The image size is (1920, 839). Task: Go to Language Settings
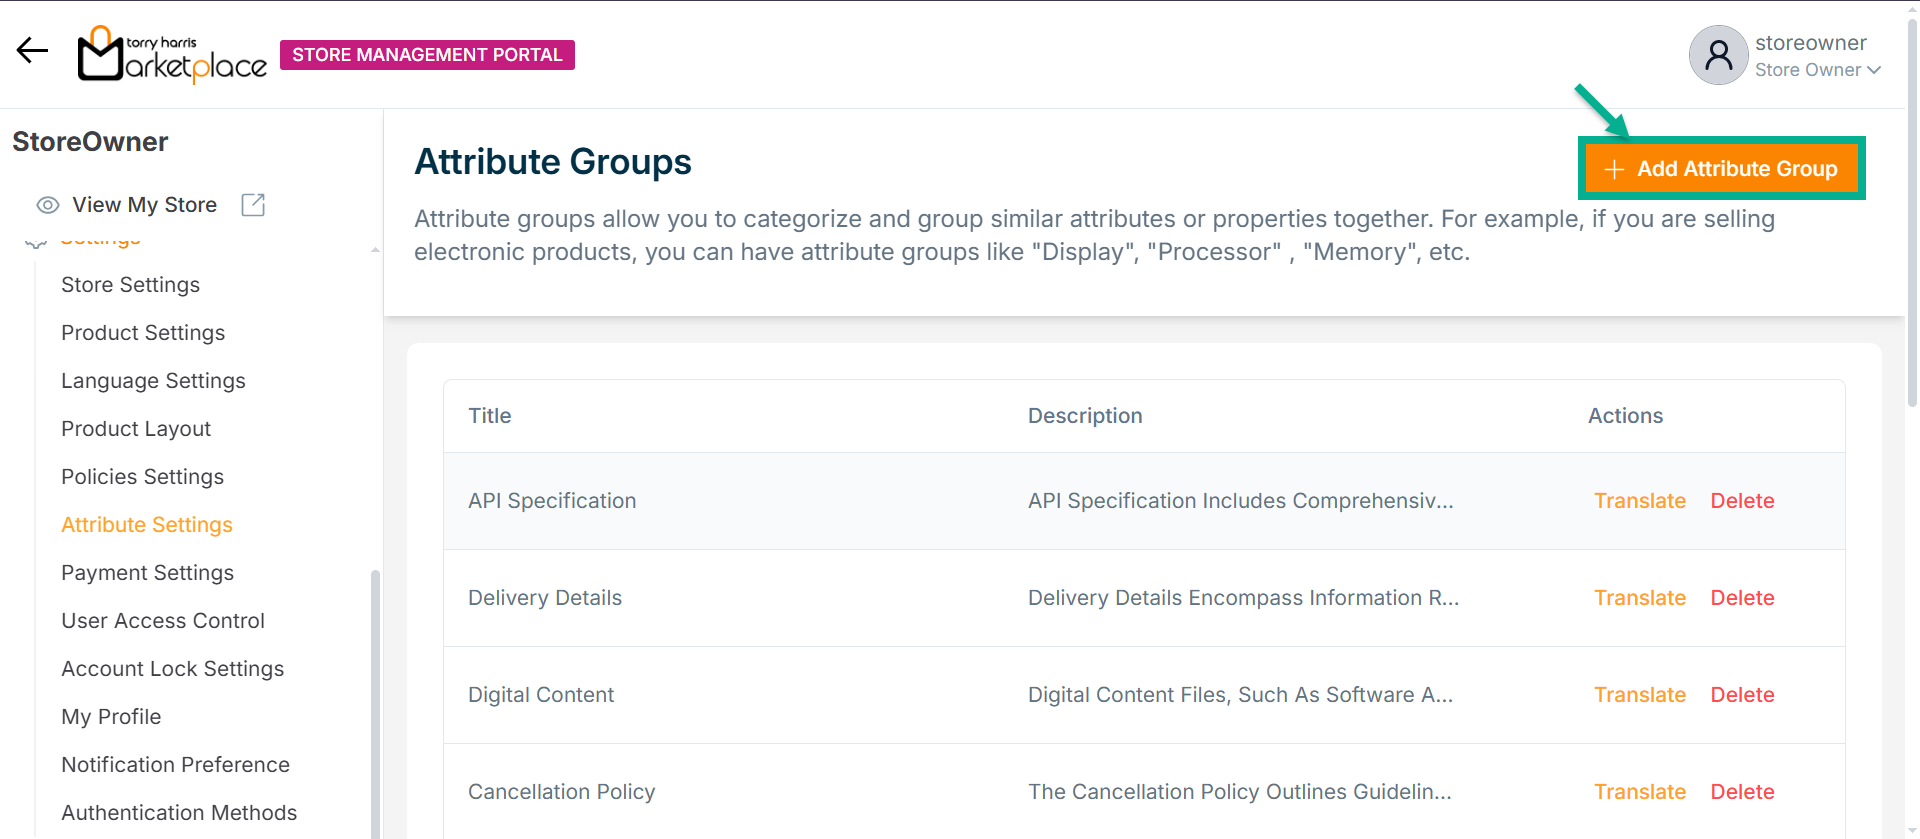(153, 381)
